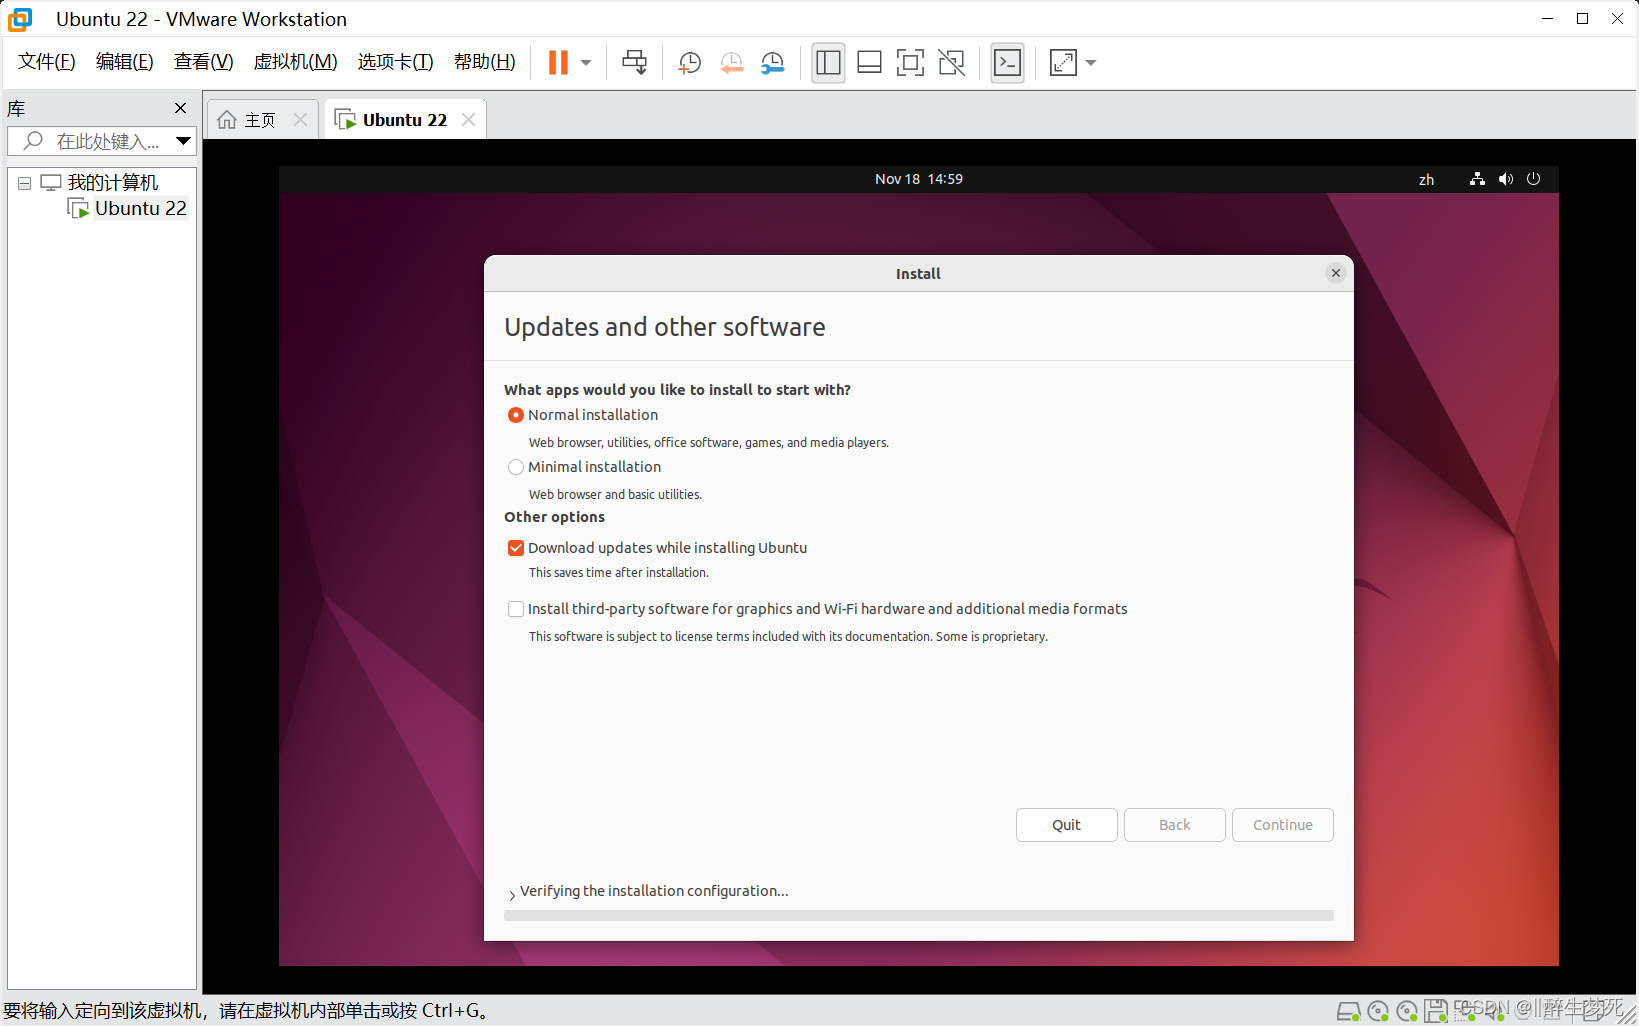Select Normal installation radio button

(x=515, y=415)
